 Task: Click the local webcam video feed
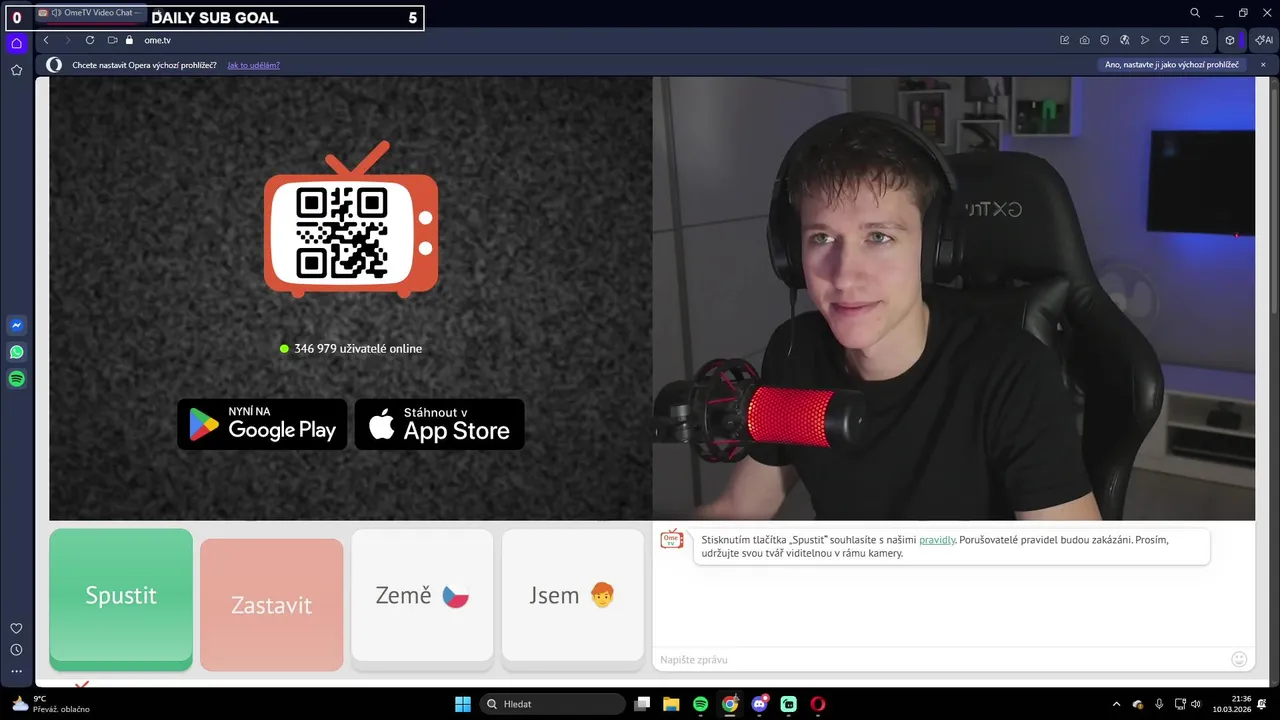[x=953, y=298]
